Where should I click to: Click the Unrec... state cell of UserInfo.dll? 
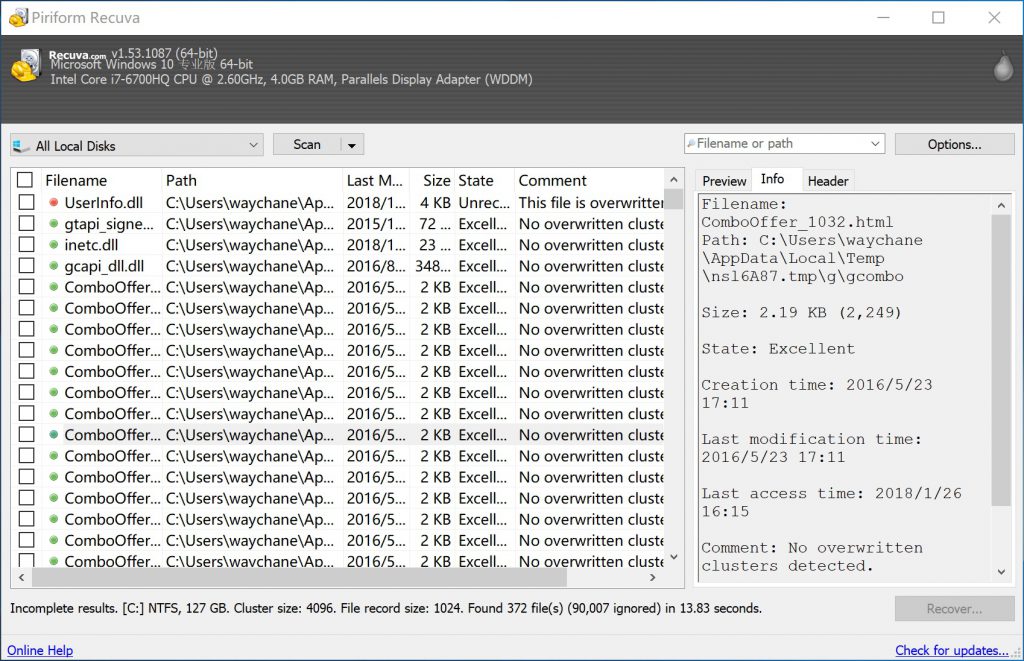484,202
